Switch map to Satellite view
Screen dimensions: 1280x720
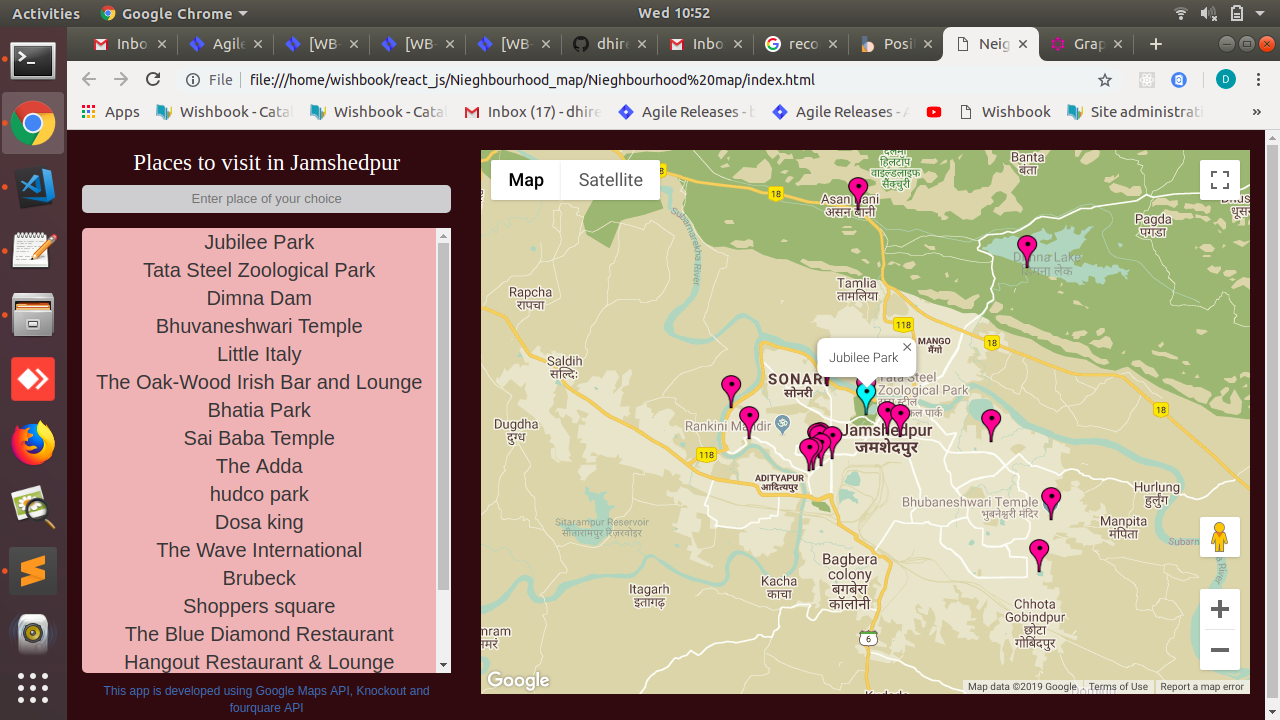(x=610, y=180)
